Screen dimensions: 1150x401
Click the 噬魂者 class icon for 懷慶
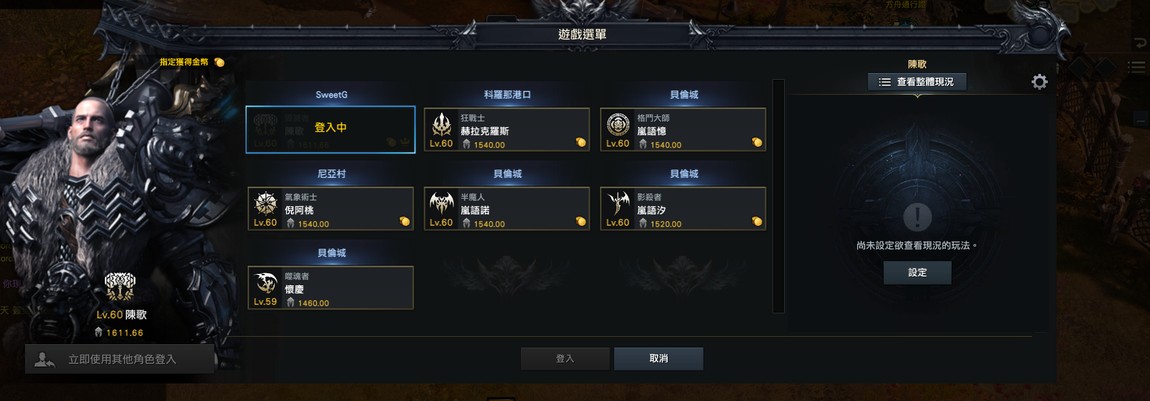265,283
